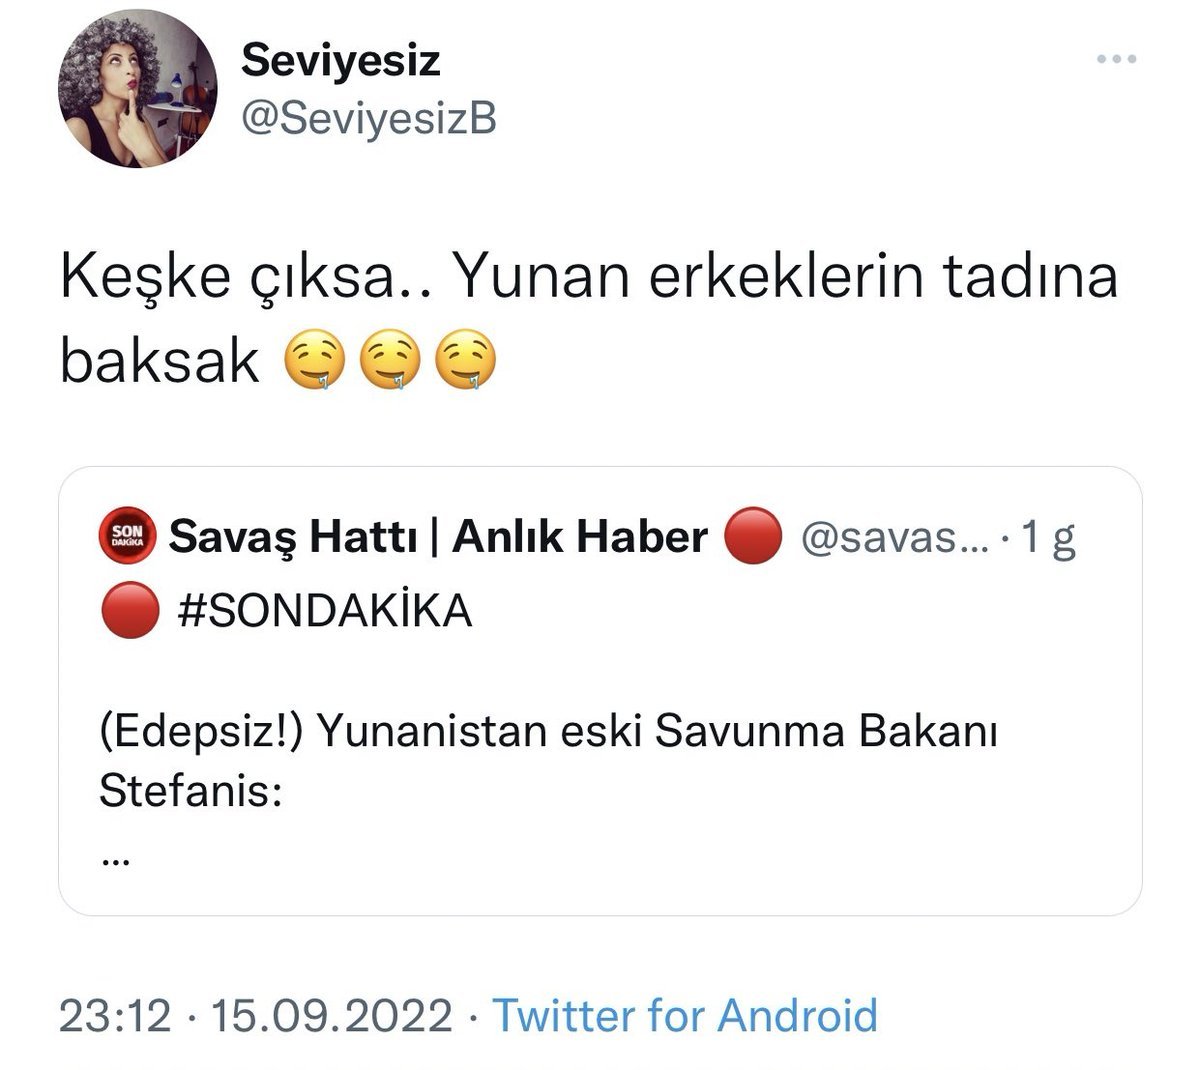Click the first drooling face emoji
Viewport: 1200px width, 1070px height.
tap(315, 364)
